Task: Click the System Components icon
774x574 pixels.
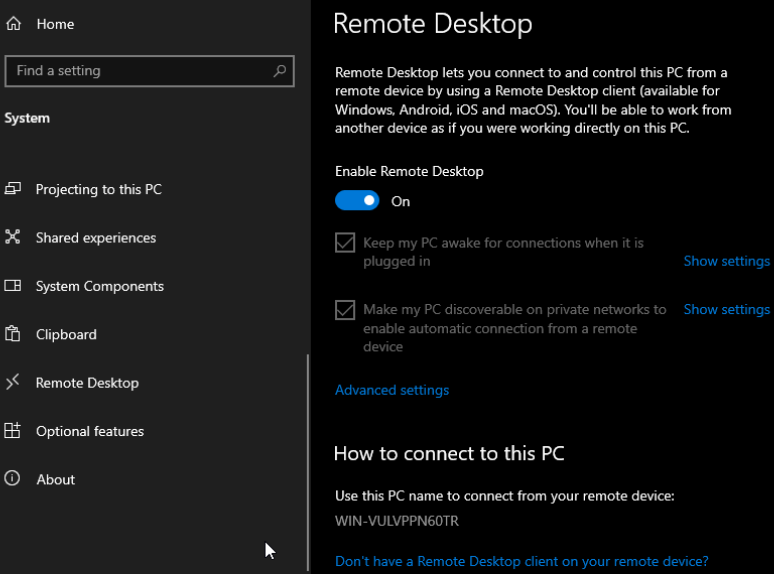Action: point(13,286)
